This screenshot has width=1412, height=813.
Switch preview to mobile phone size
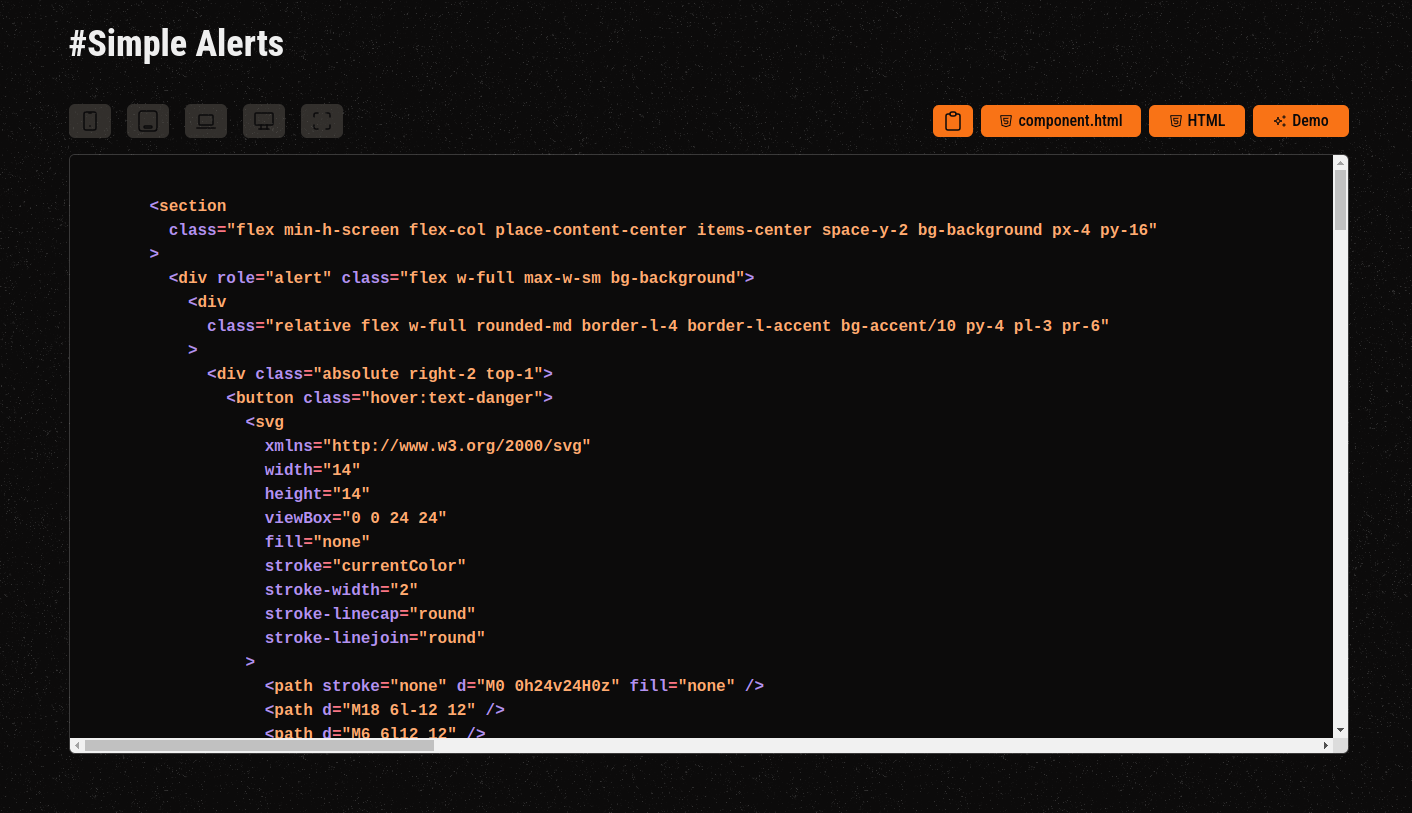[x=90, y=121]
